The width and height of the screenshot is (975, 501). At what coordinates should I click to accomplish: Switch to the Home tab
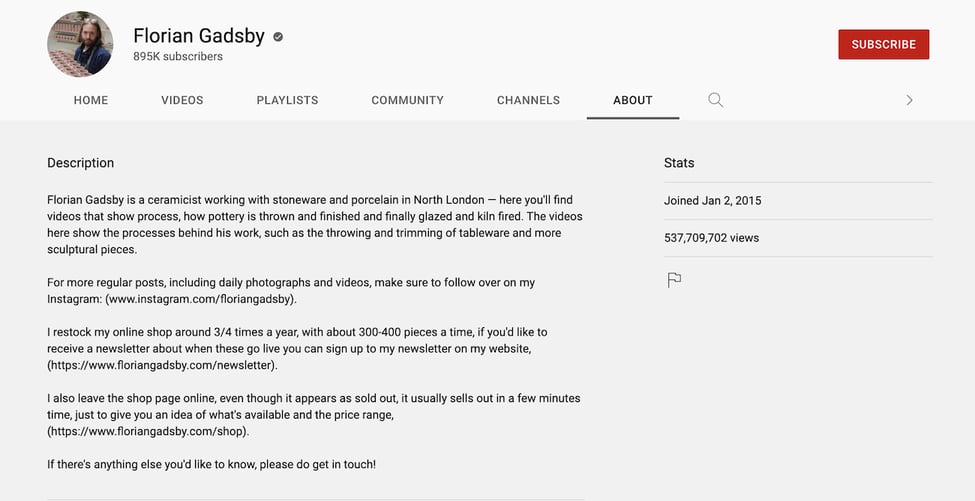click(91, 100)
